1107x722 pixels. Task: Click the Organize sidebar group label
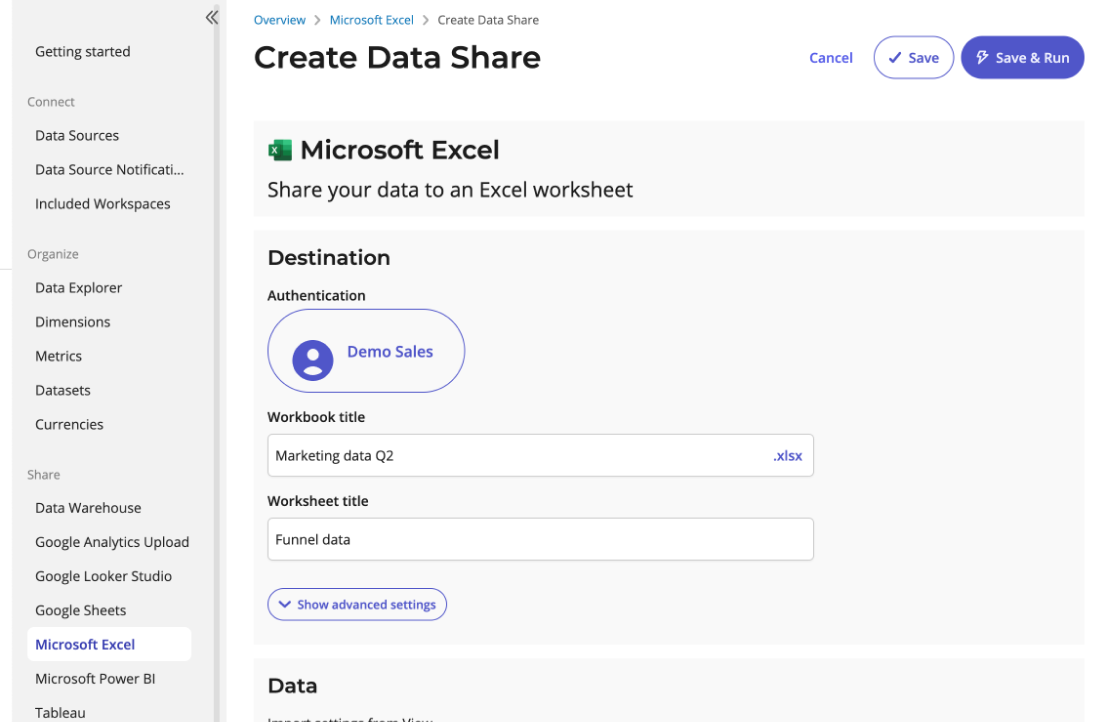(x=53, y=254)
